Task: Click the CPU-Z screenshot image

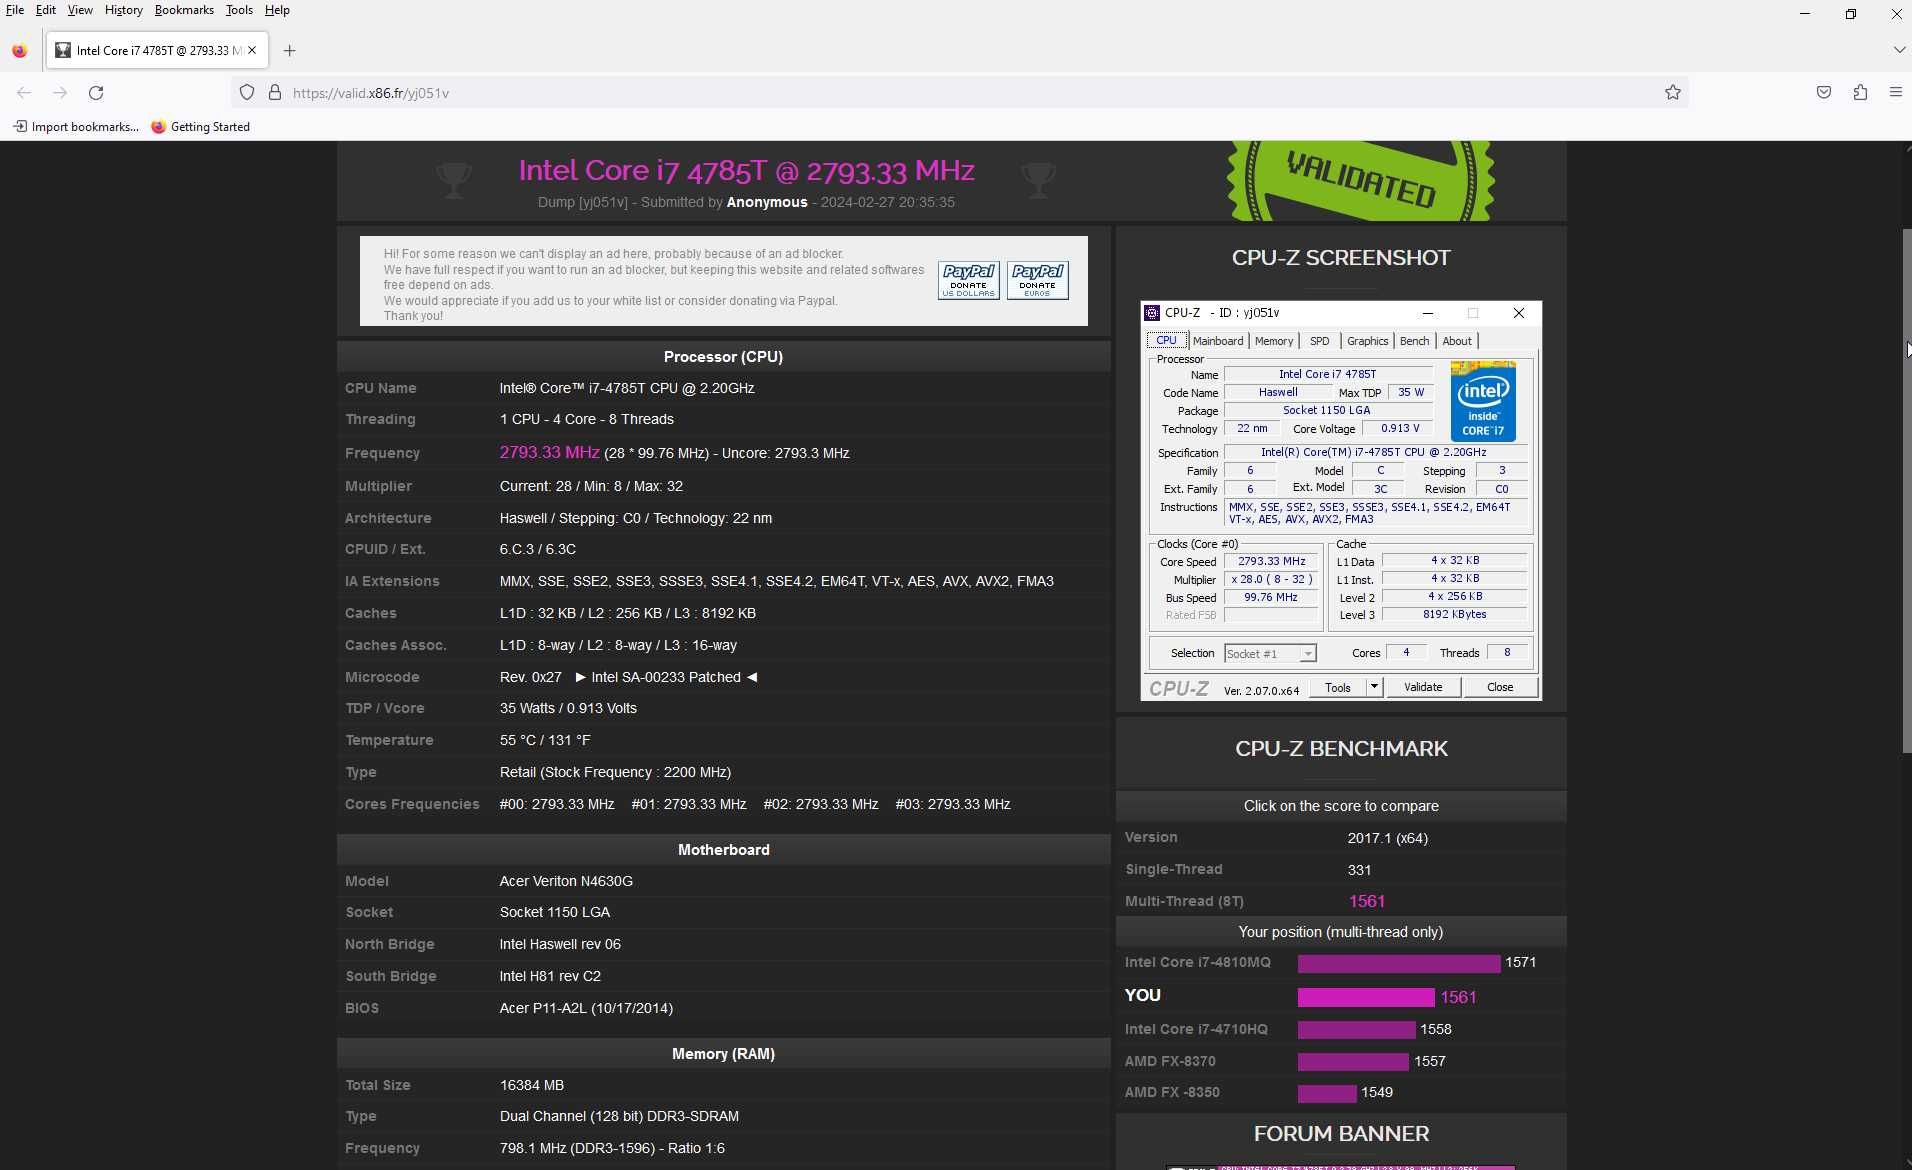Action: coord(1341,500)
